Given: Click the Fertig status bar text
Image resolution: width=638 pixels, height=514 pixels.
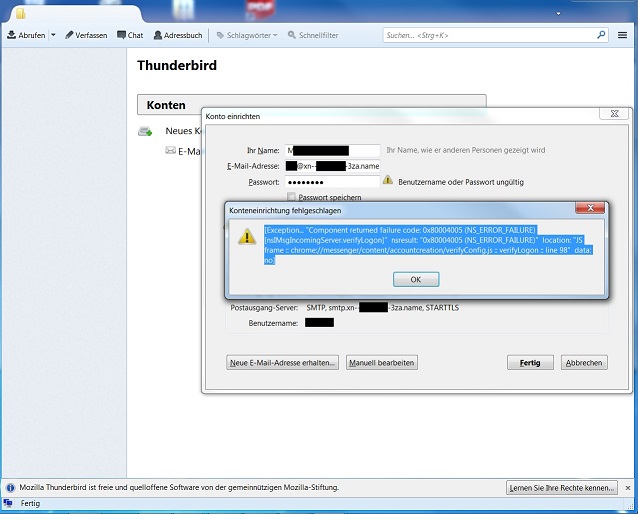Looking at the screenshot, I should (30, 503).
